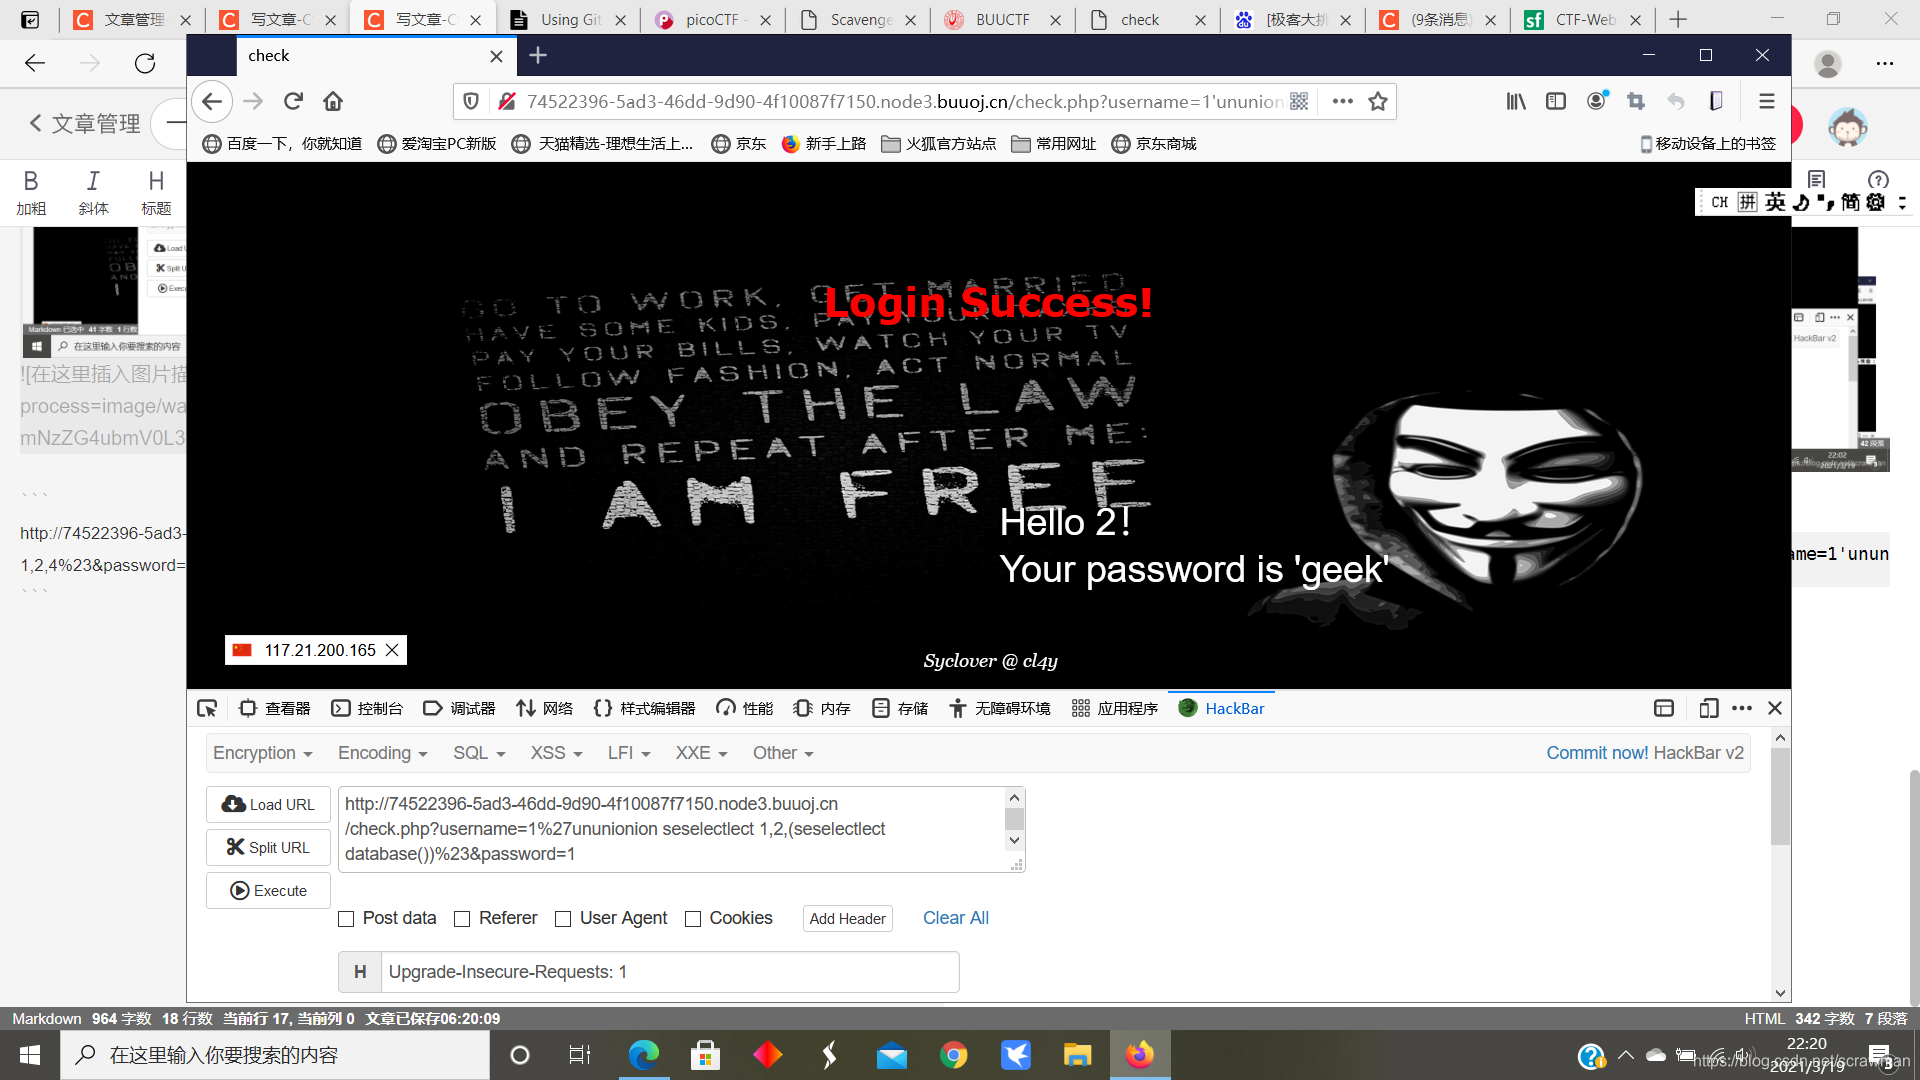Enable Post data checkbox
The height and width of the screenshot is (1080, 1920).
point(346,919)
